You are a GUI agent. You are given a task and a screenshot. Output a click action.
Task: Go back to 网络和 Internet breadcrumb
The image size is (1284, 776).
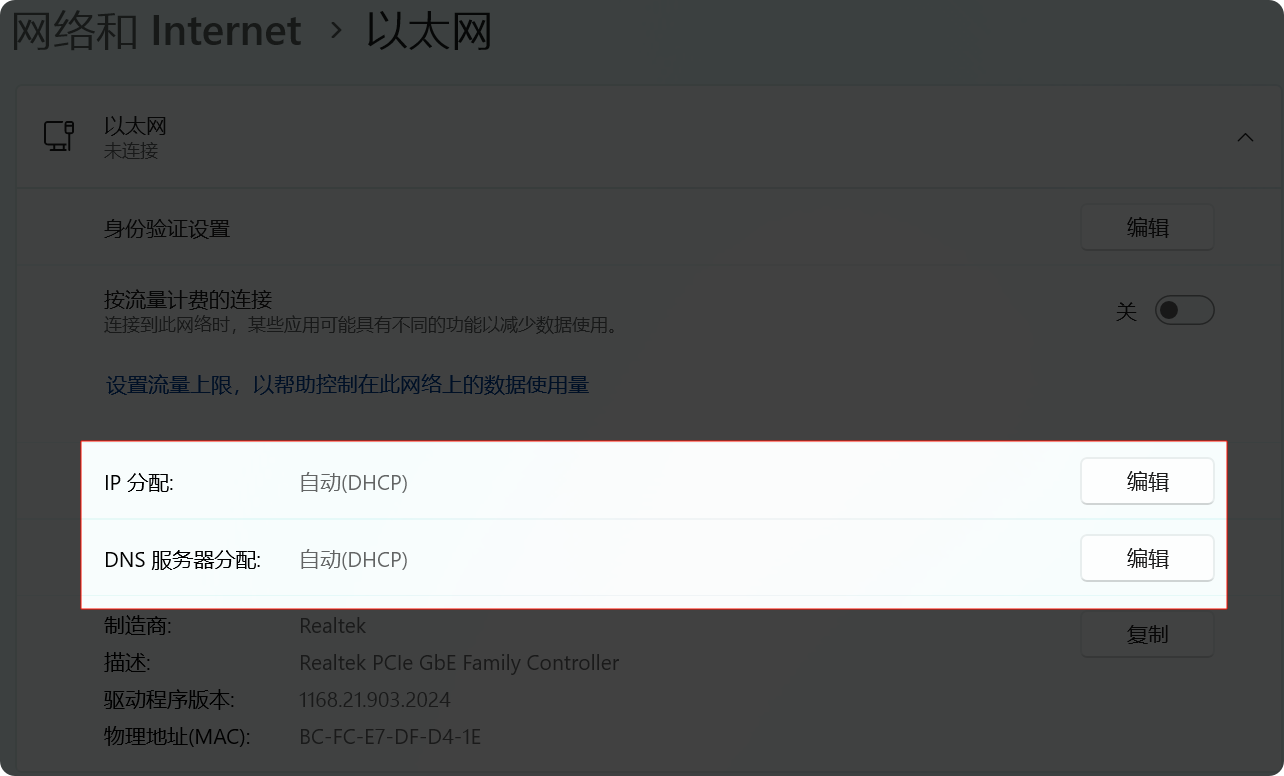156,31
